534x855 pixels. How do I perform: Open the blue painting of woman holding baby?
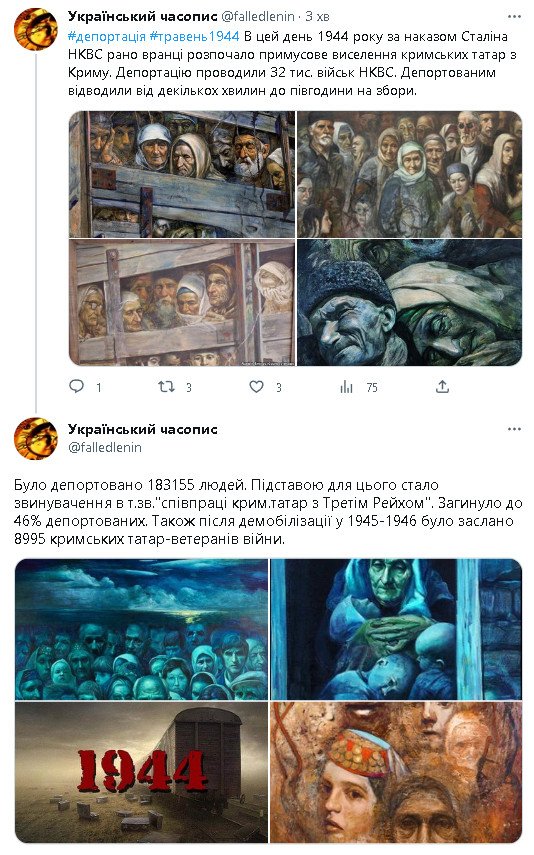(x=396, y=629)
